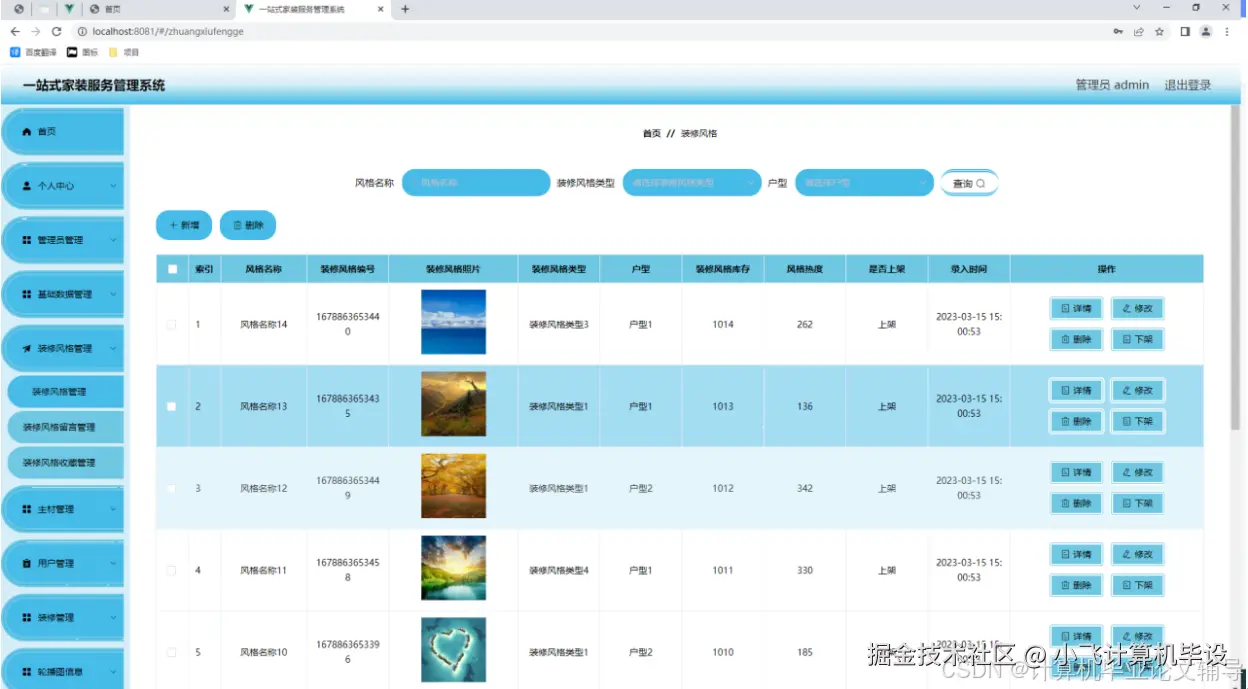Toggle the browser side panel icon
This screenshot has height=689, width=1248.
click(x=1185, y=31)
